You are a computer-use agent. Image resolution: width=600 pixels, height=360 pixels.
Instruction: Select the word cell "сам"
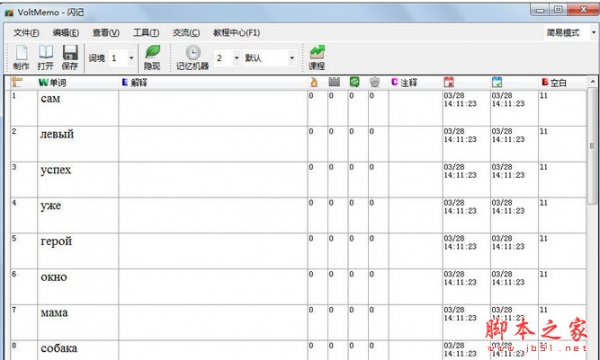coord(78,108)
